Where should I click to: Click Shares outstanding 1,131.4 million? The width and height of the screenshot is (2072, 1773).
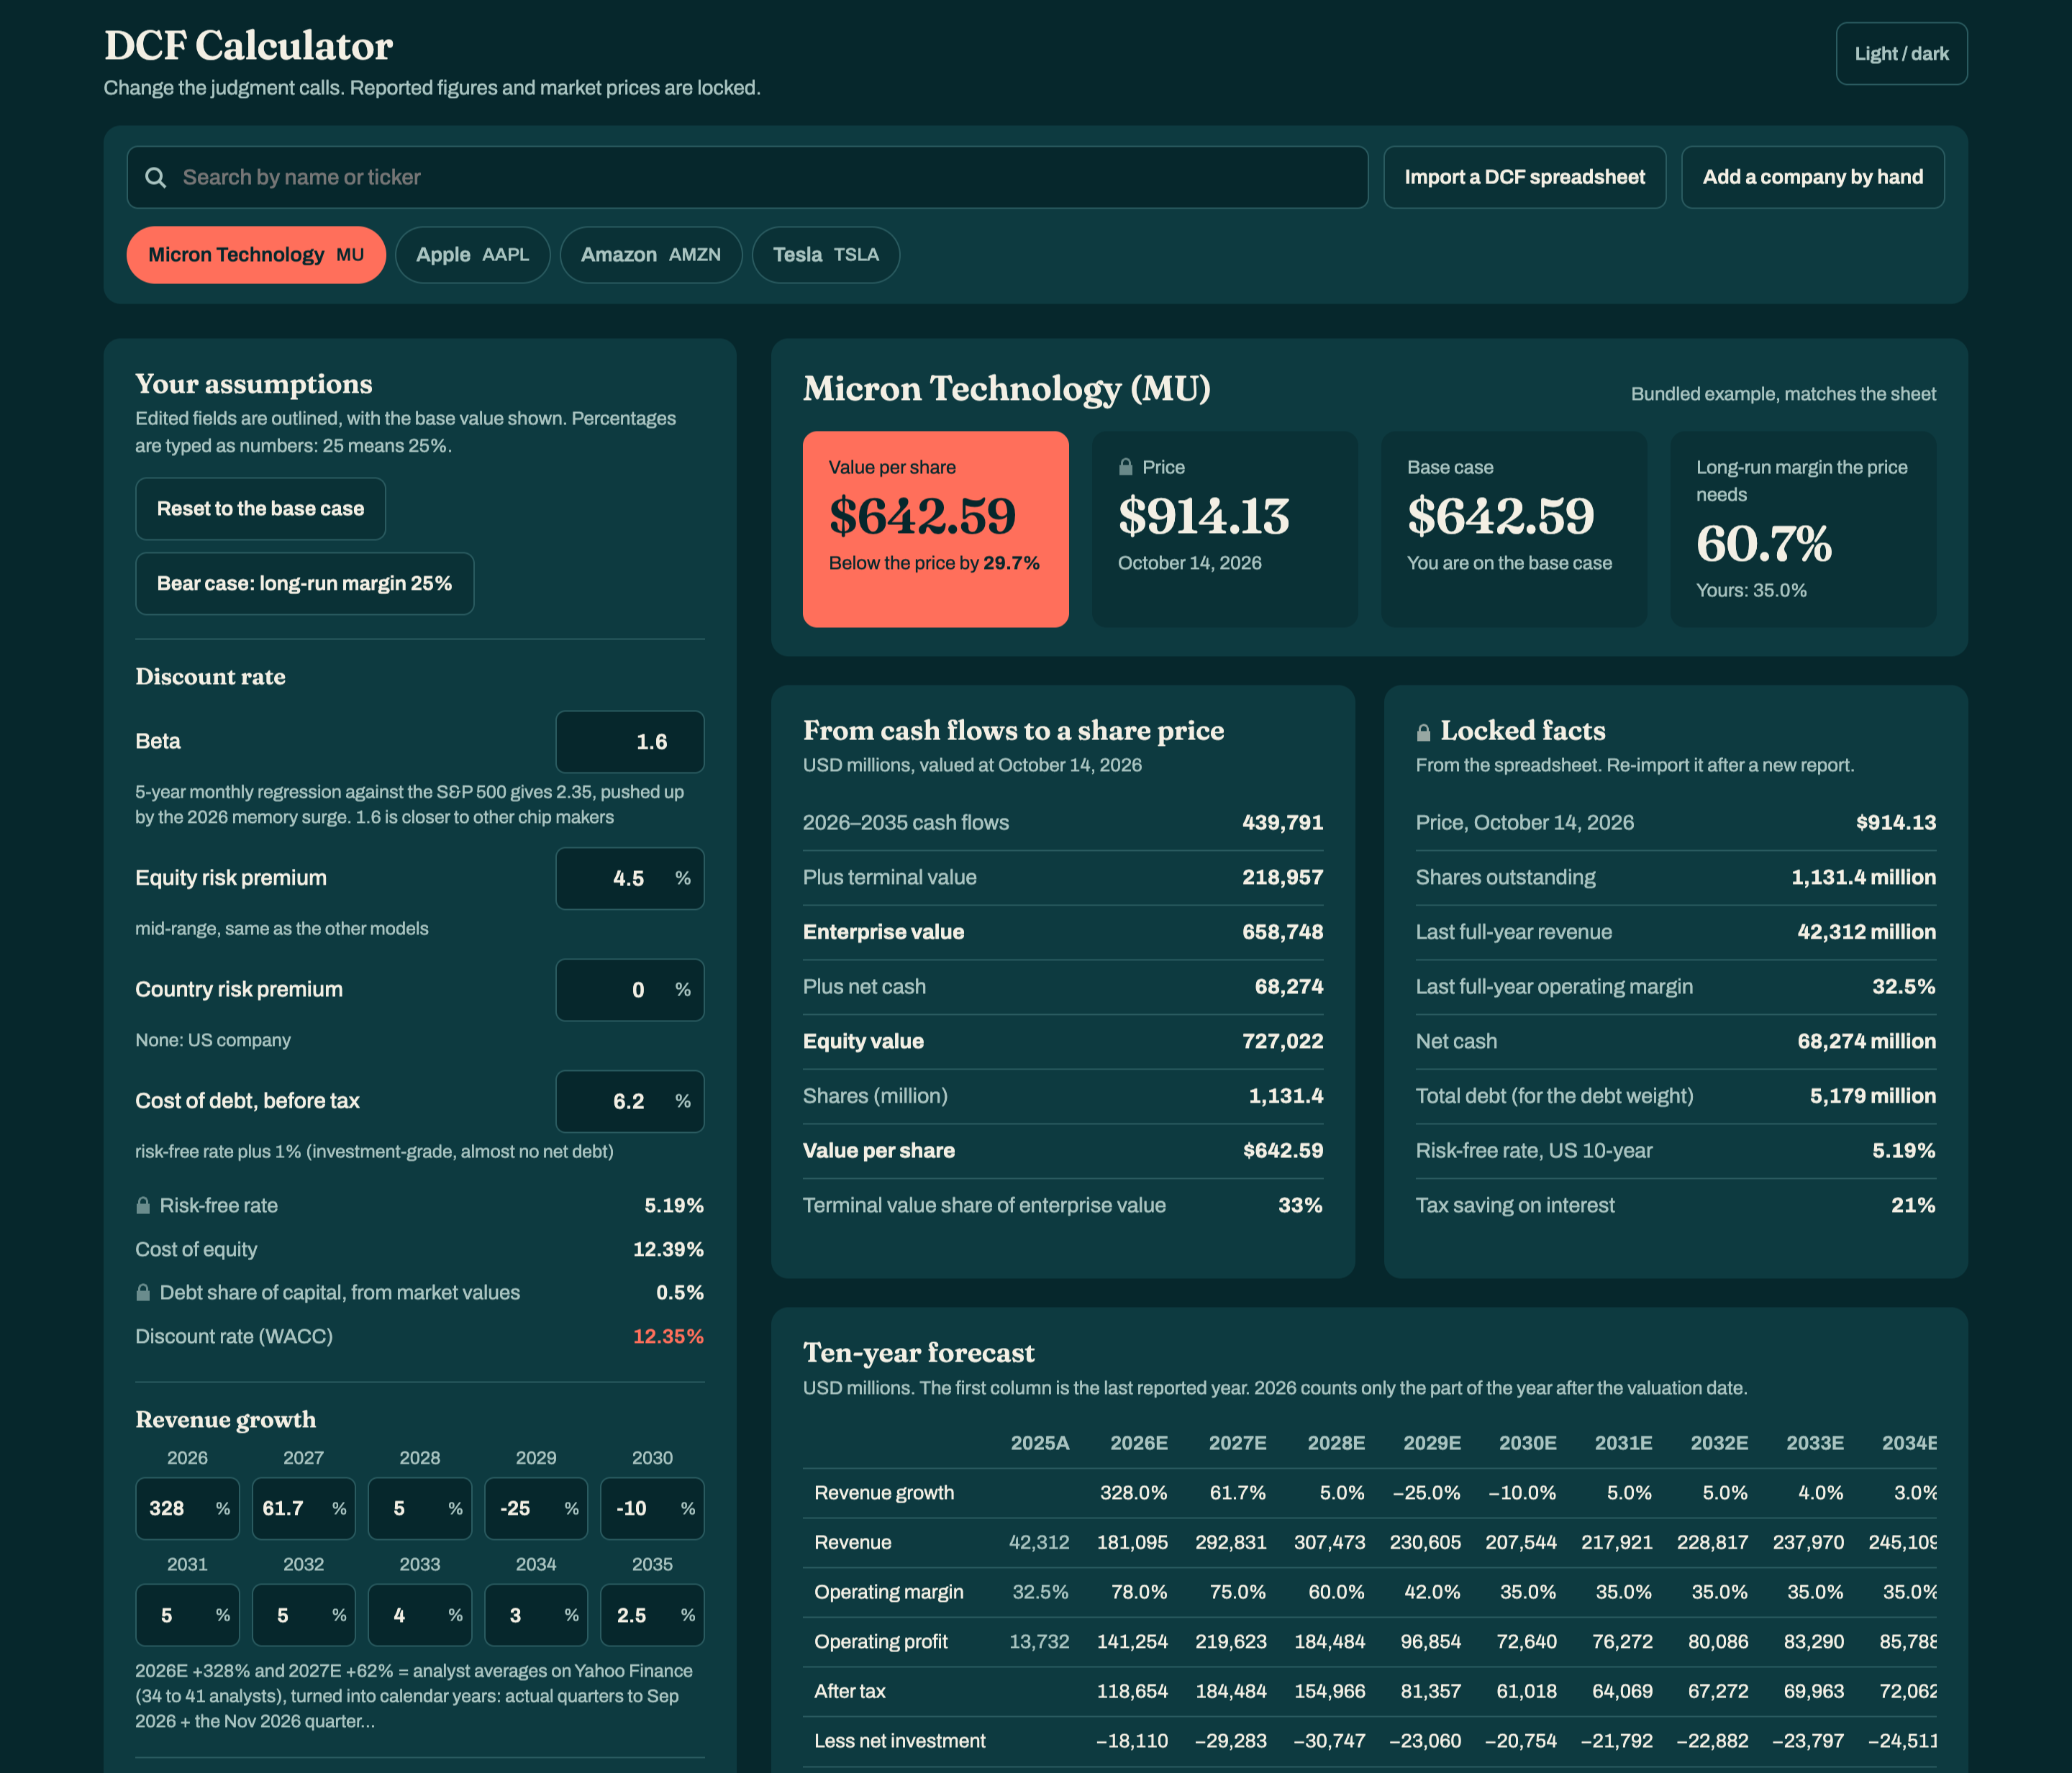point(1676,877)
